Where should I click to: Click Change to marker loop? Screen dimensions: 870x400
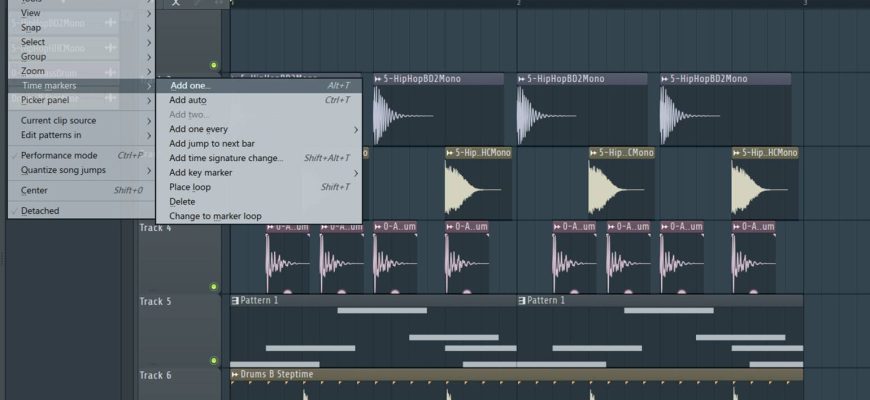(215, 216)
